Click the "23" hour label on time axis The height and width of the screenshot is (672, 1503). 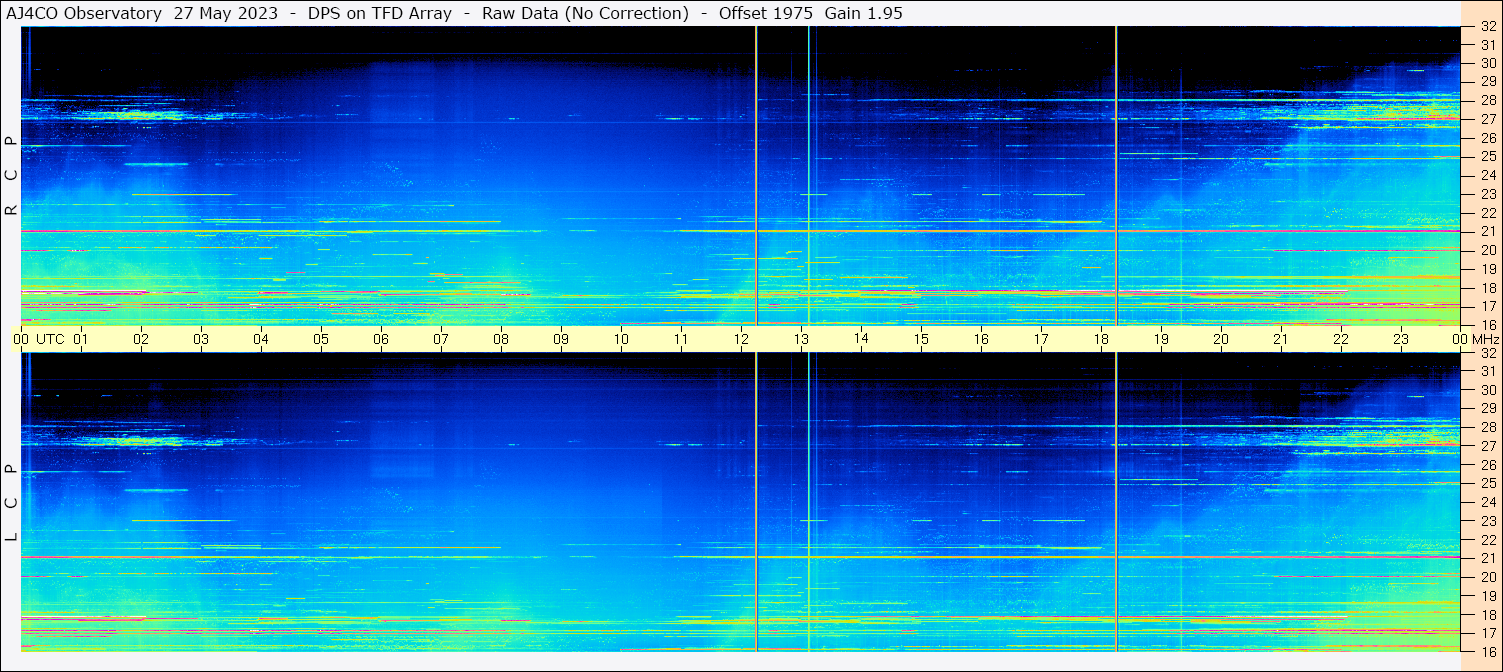pyautogui.click(x=1401, y=339)
